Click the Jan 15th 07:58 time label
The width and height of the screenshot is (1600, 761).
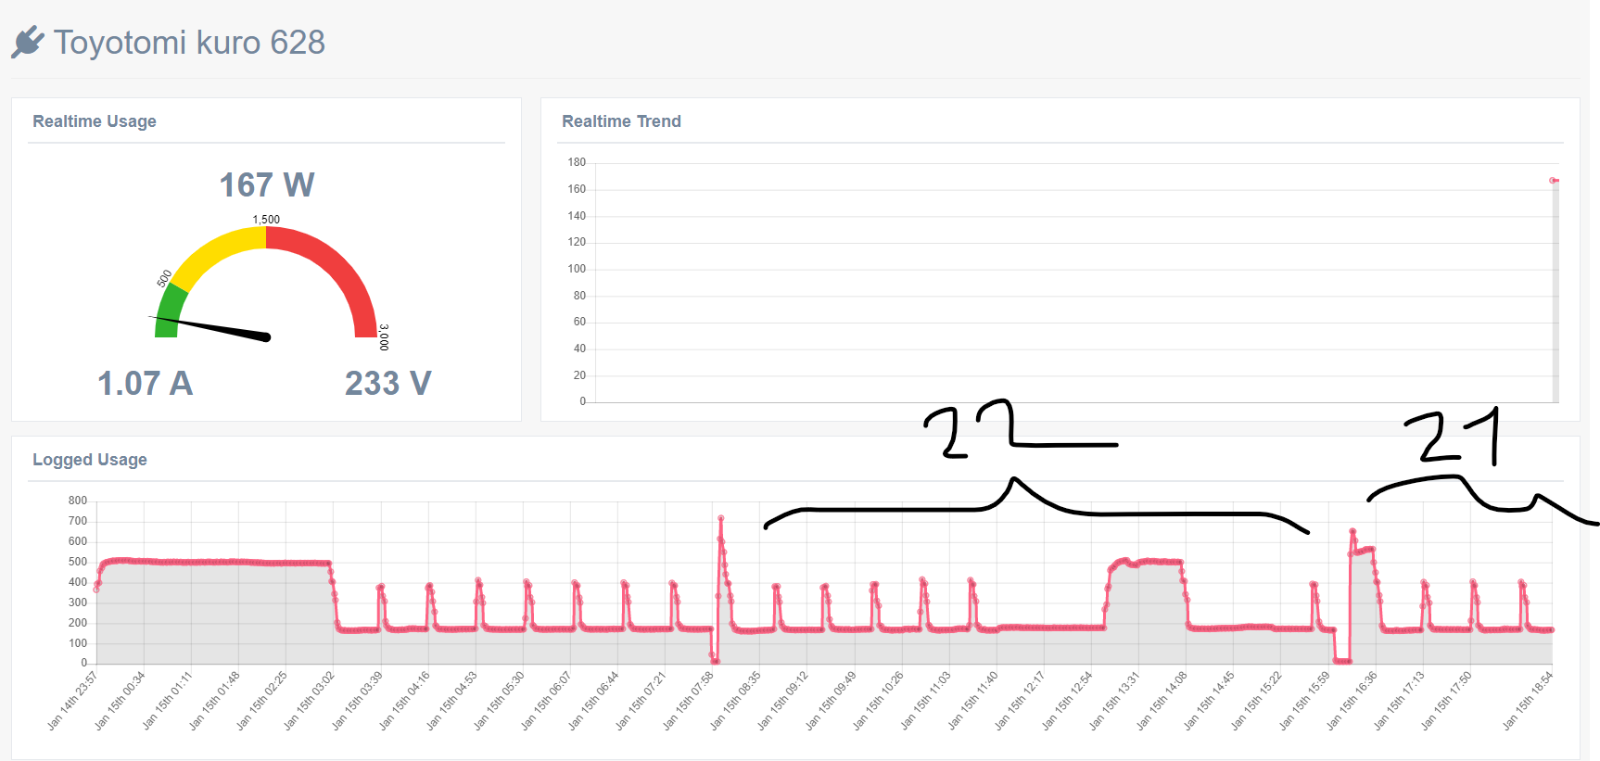tap(688, 701)
